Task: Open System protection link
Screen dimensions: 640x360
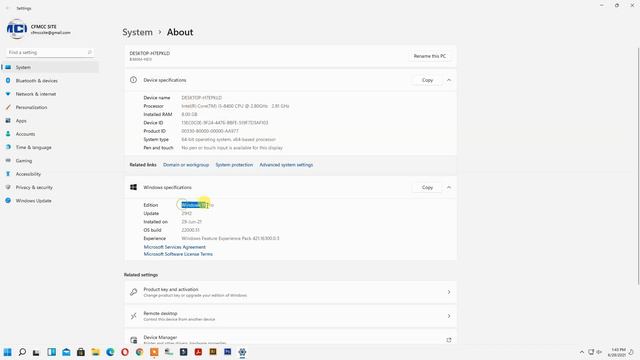Action: 234,165
